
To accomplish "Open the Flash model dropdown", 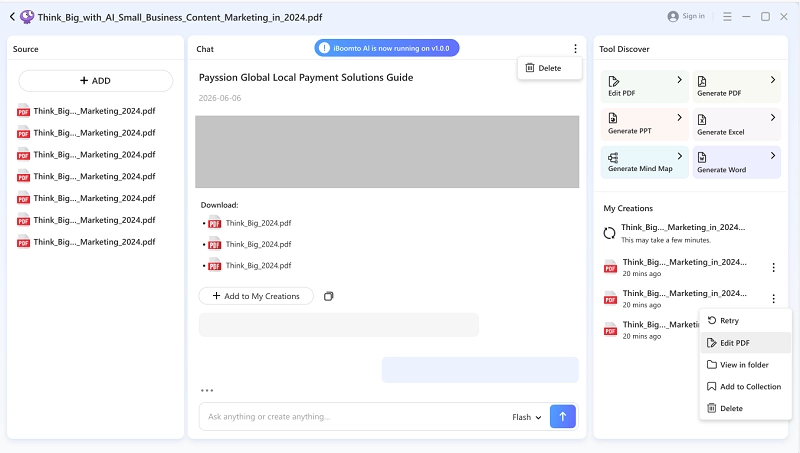I will pos(527,417).
